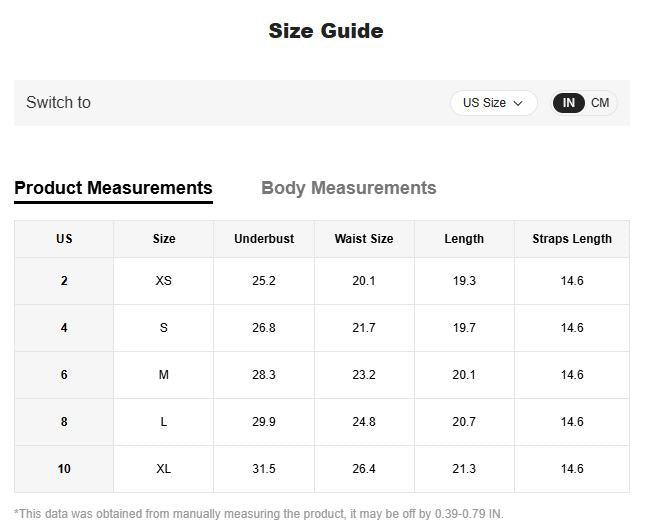Image resolution: width=651 pixels, height=528 pixels.
Task: Click the Size Guide heading
Action: tap(325, 31)
